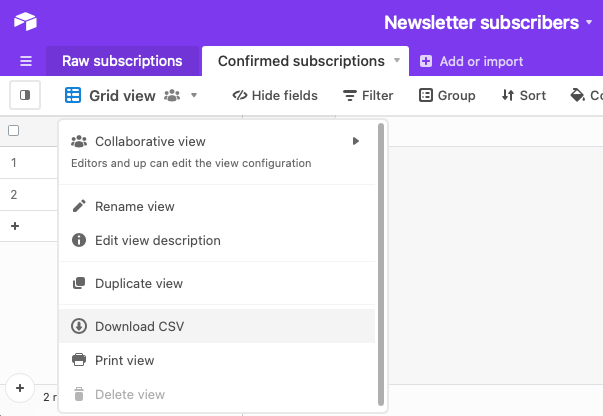The image size is (603, 416).
Task: Switch to Raw subscriptions tab
Action: click(122, 61)
